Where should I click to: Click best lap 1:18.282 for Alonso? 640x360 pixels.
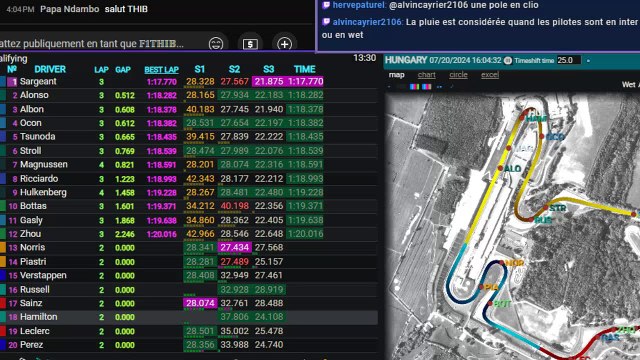162,96
